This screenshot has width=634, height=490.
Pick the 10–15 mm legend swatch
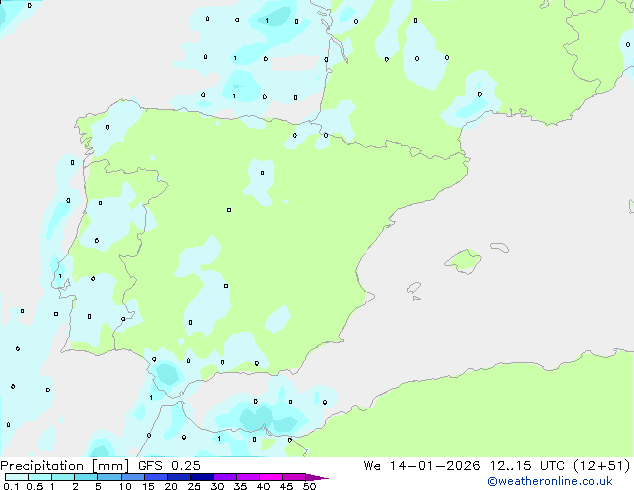coord(133,477)
